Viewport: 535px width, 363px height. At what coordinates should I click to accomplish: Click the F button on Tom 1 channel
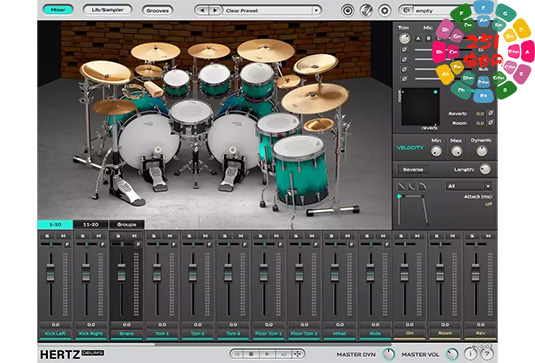pos(174,244)
